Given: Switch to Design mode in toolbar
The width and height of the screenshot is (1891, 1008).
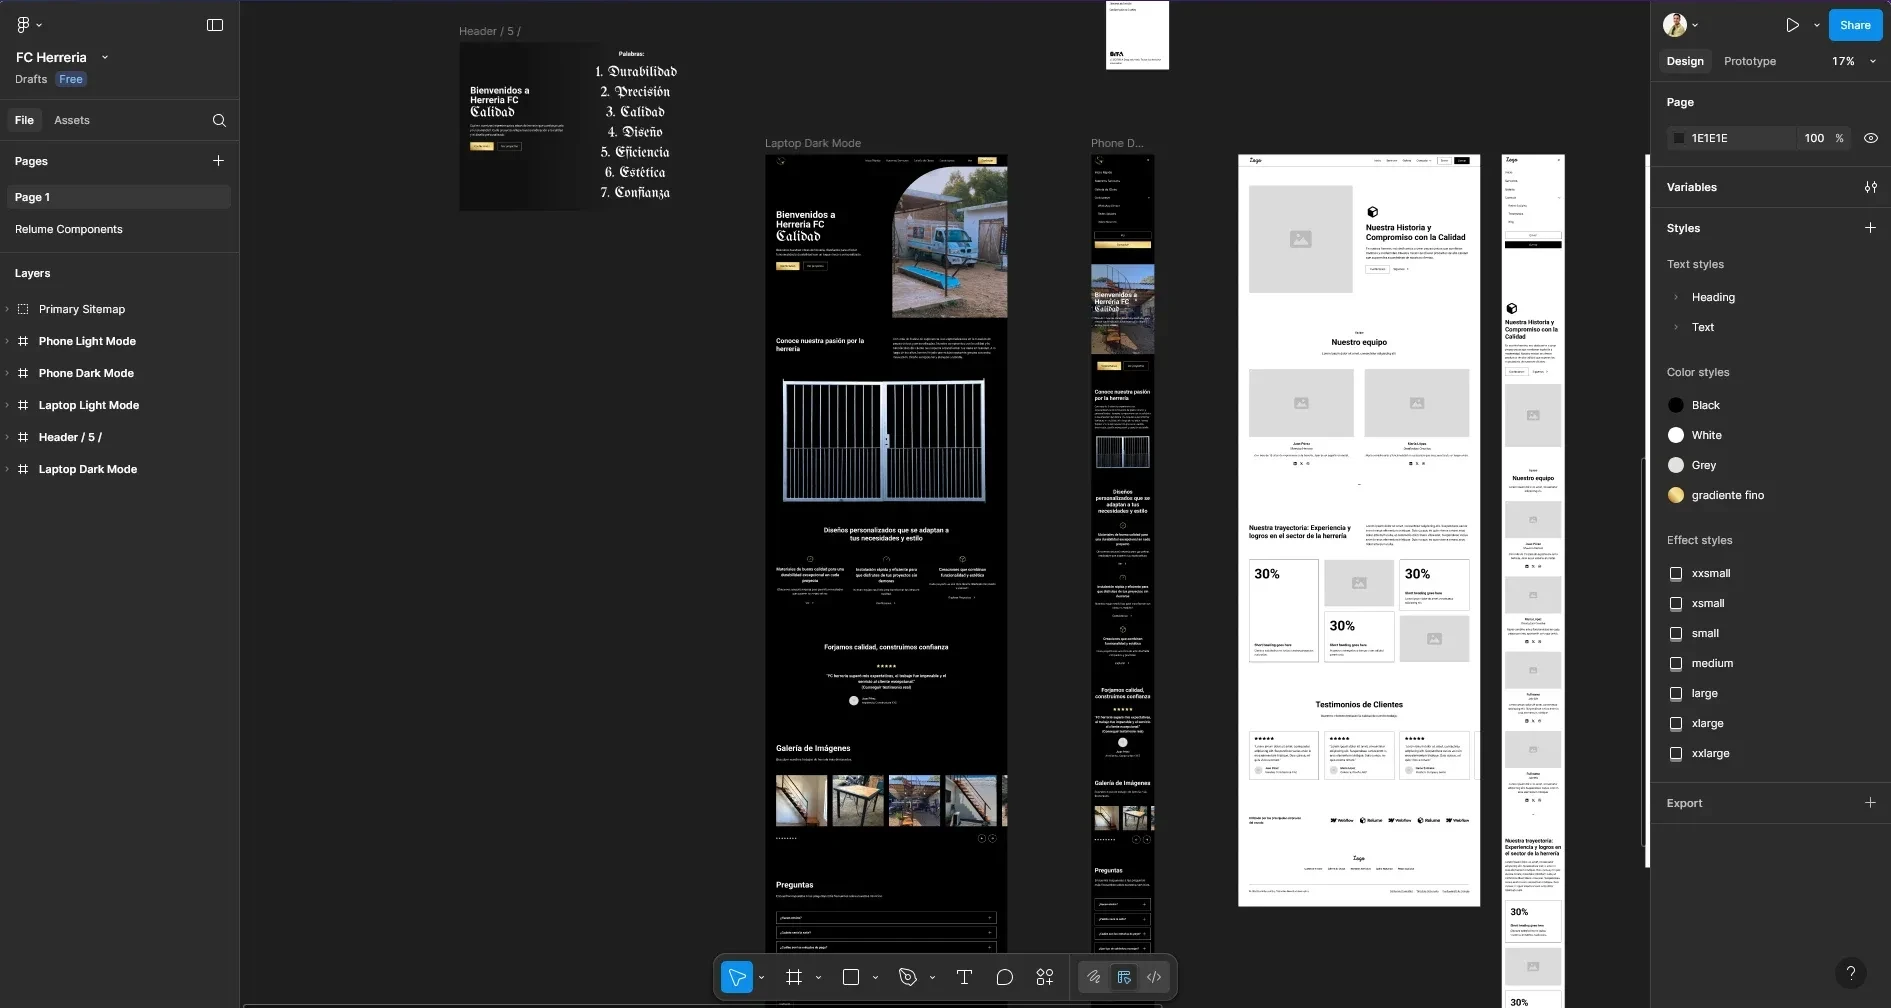Looking at the screenshot, I should tap(1124, 977).
